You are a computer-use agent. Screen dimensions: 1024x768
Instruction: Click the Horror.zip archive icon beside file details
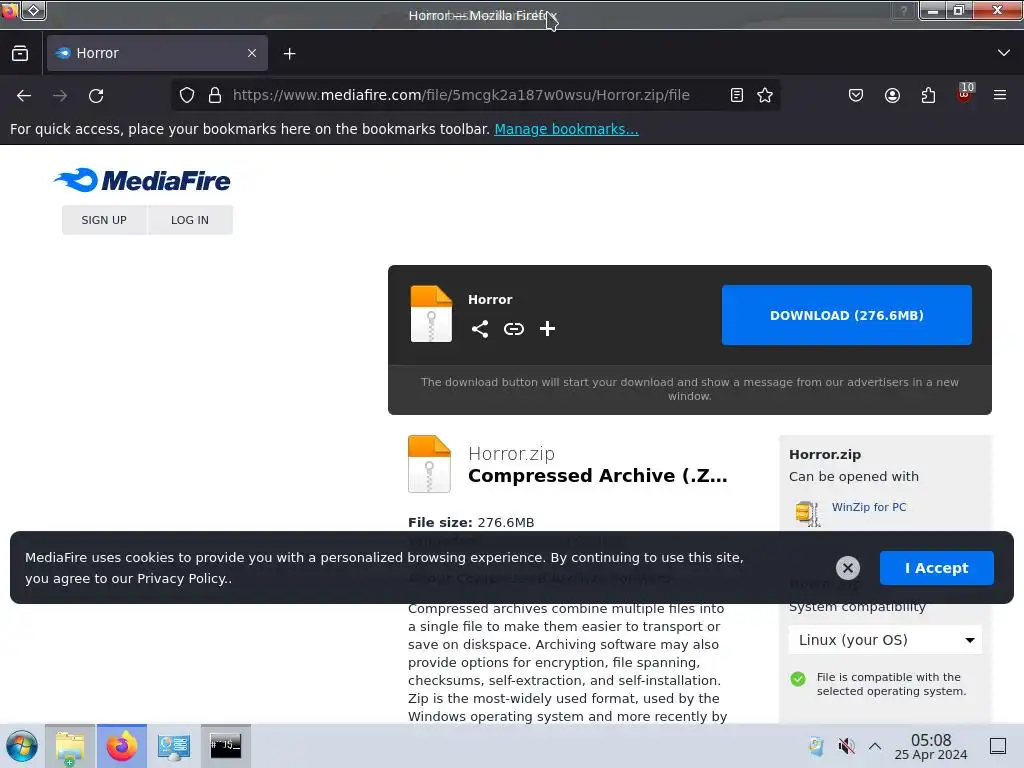click(429, 464)
